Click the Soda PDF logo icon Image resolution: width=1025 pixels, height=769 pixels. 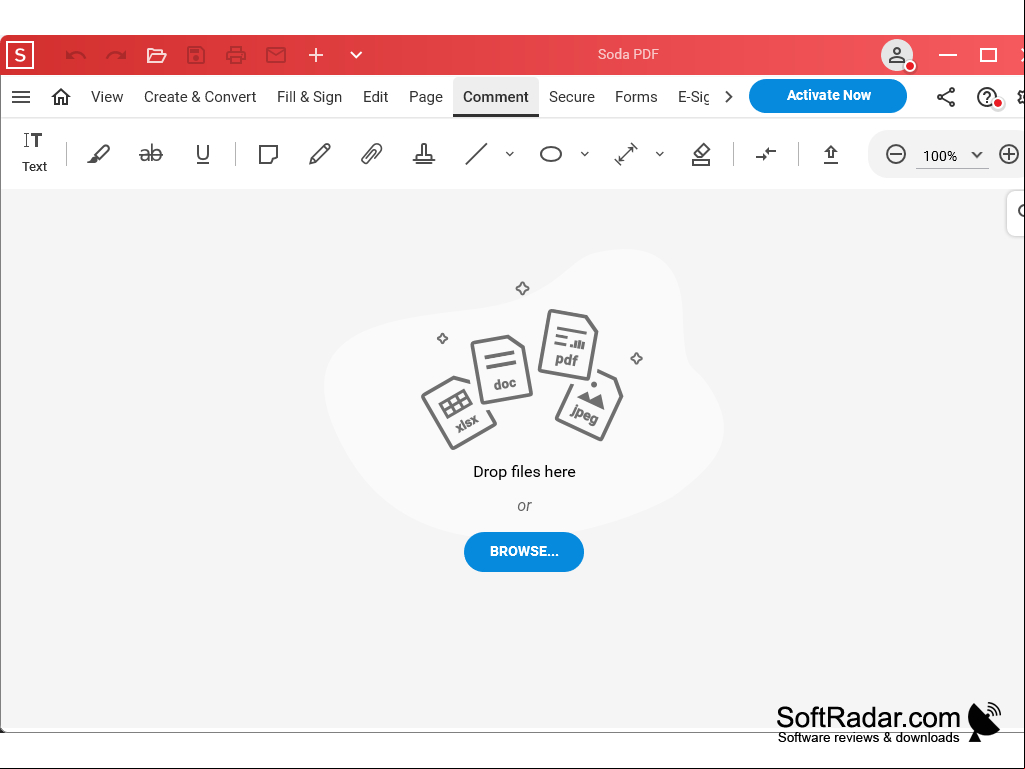click(x=20, y=55)
